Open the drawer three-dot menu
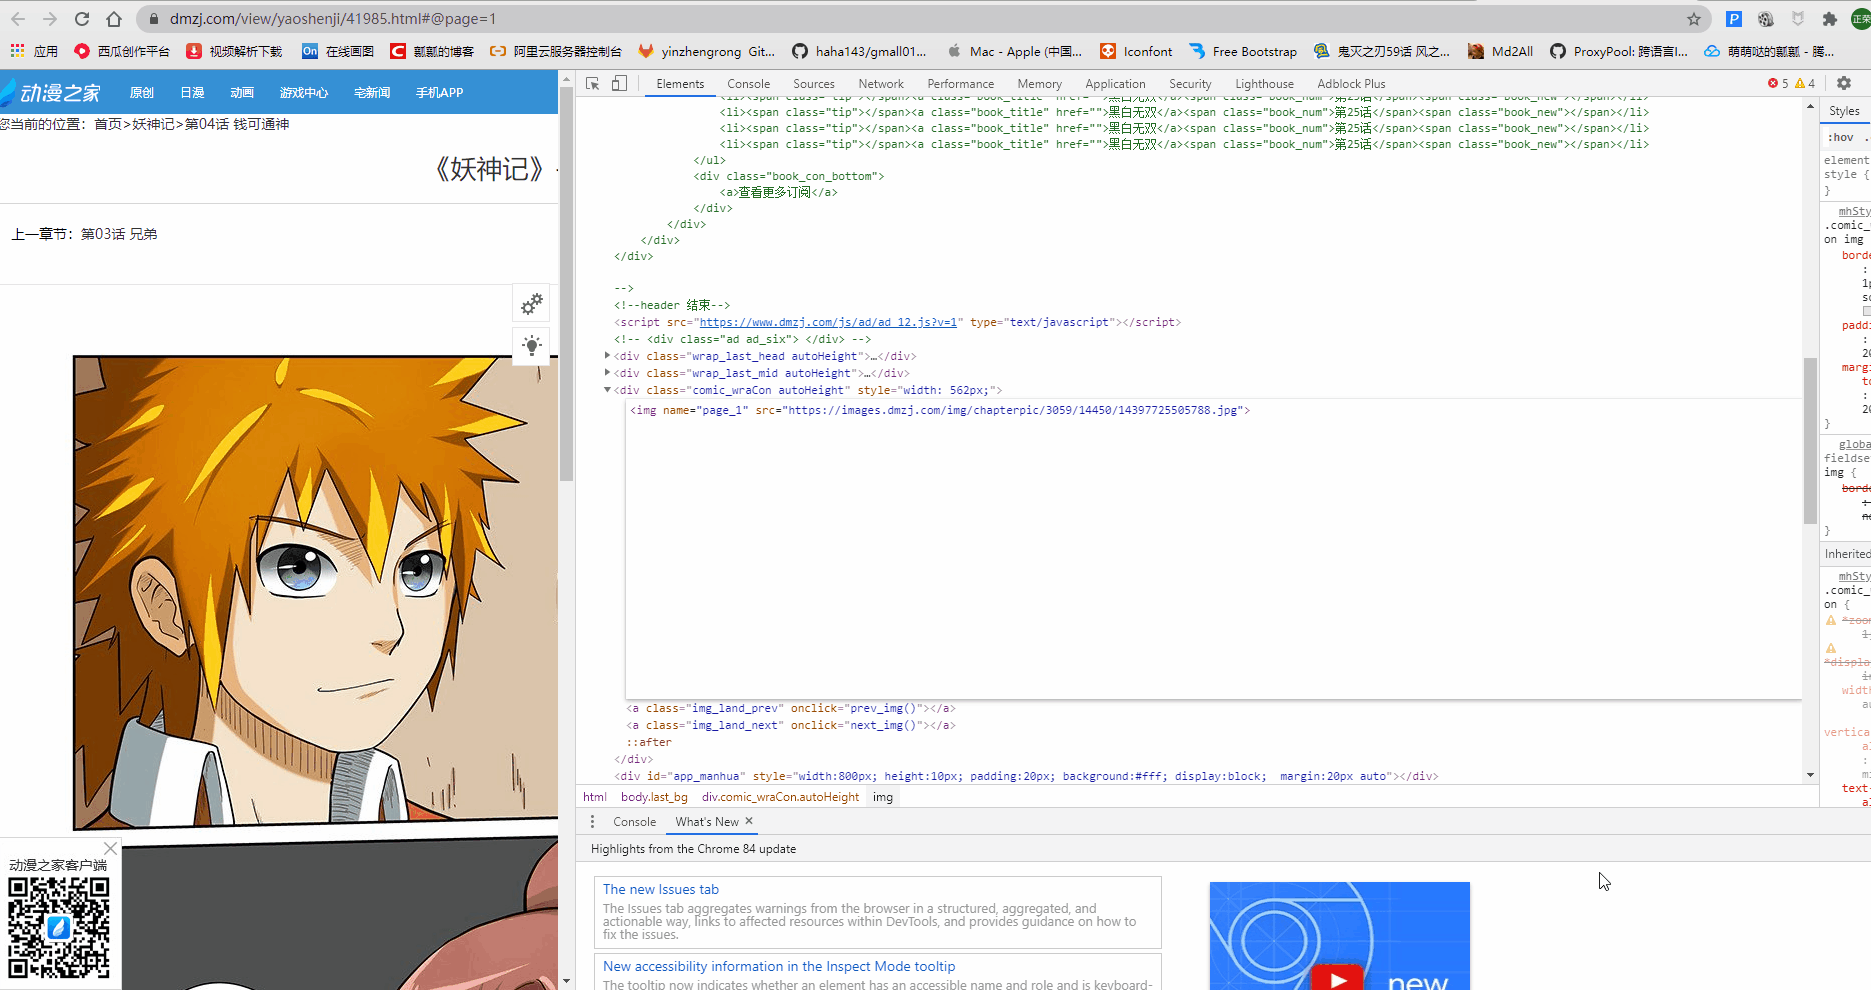Viewport: 1871px width, 990px height. 592,822
